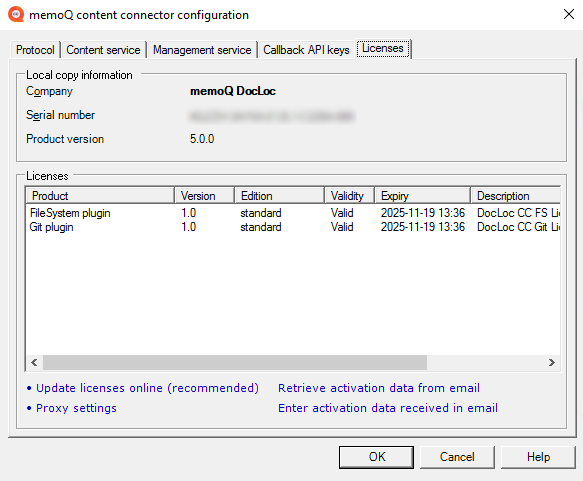Click Update licenses online (recommended) link
The width and height of the screenshot is (583, 481).
147,388
